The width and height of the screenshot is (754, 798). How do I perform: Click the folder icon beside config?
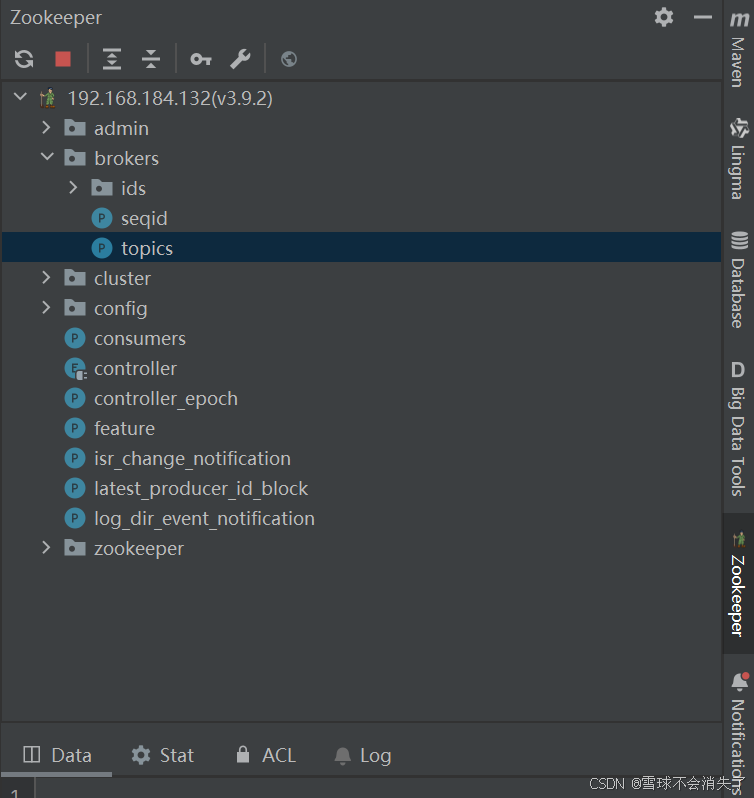[x=75, y=308]
